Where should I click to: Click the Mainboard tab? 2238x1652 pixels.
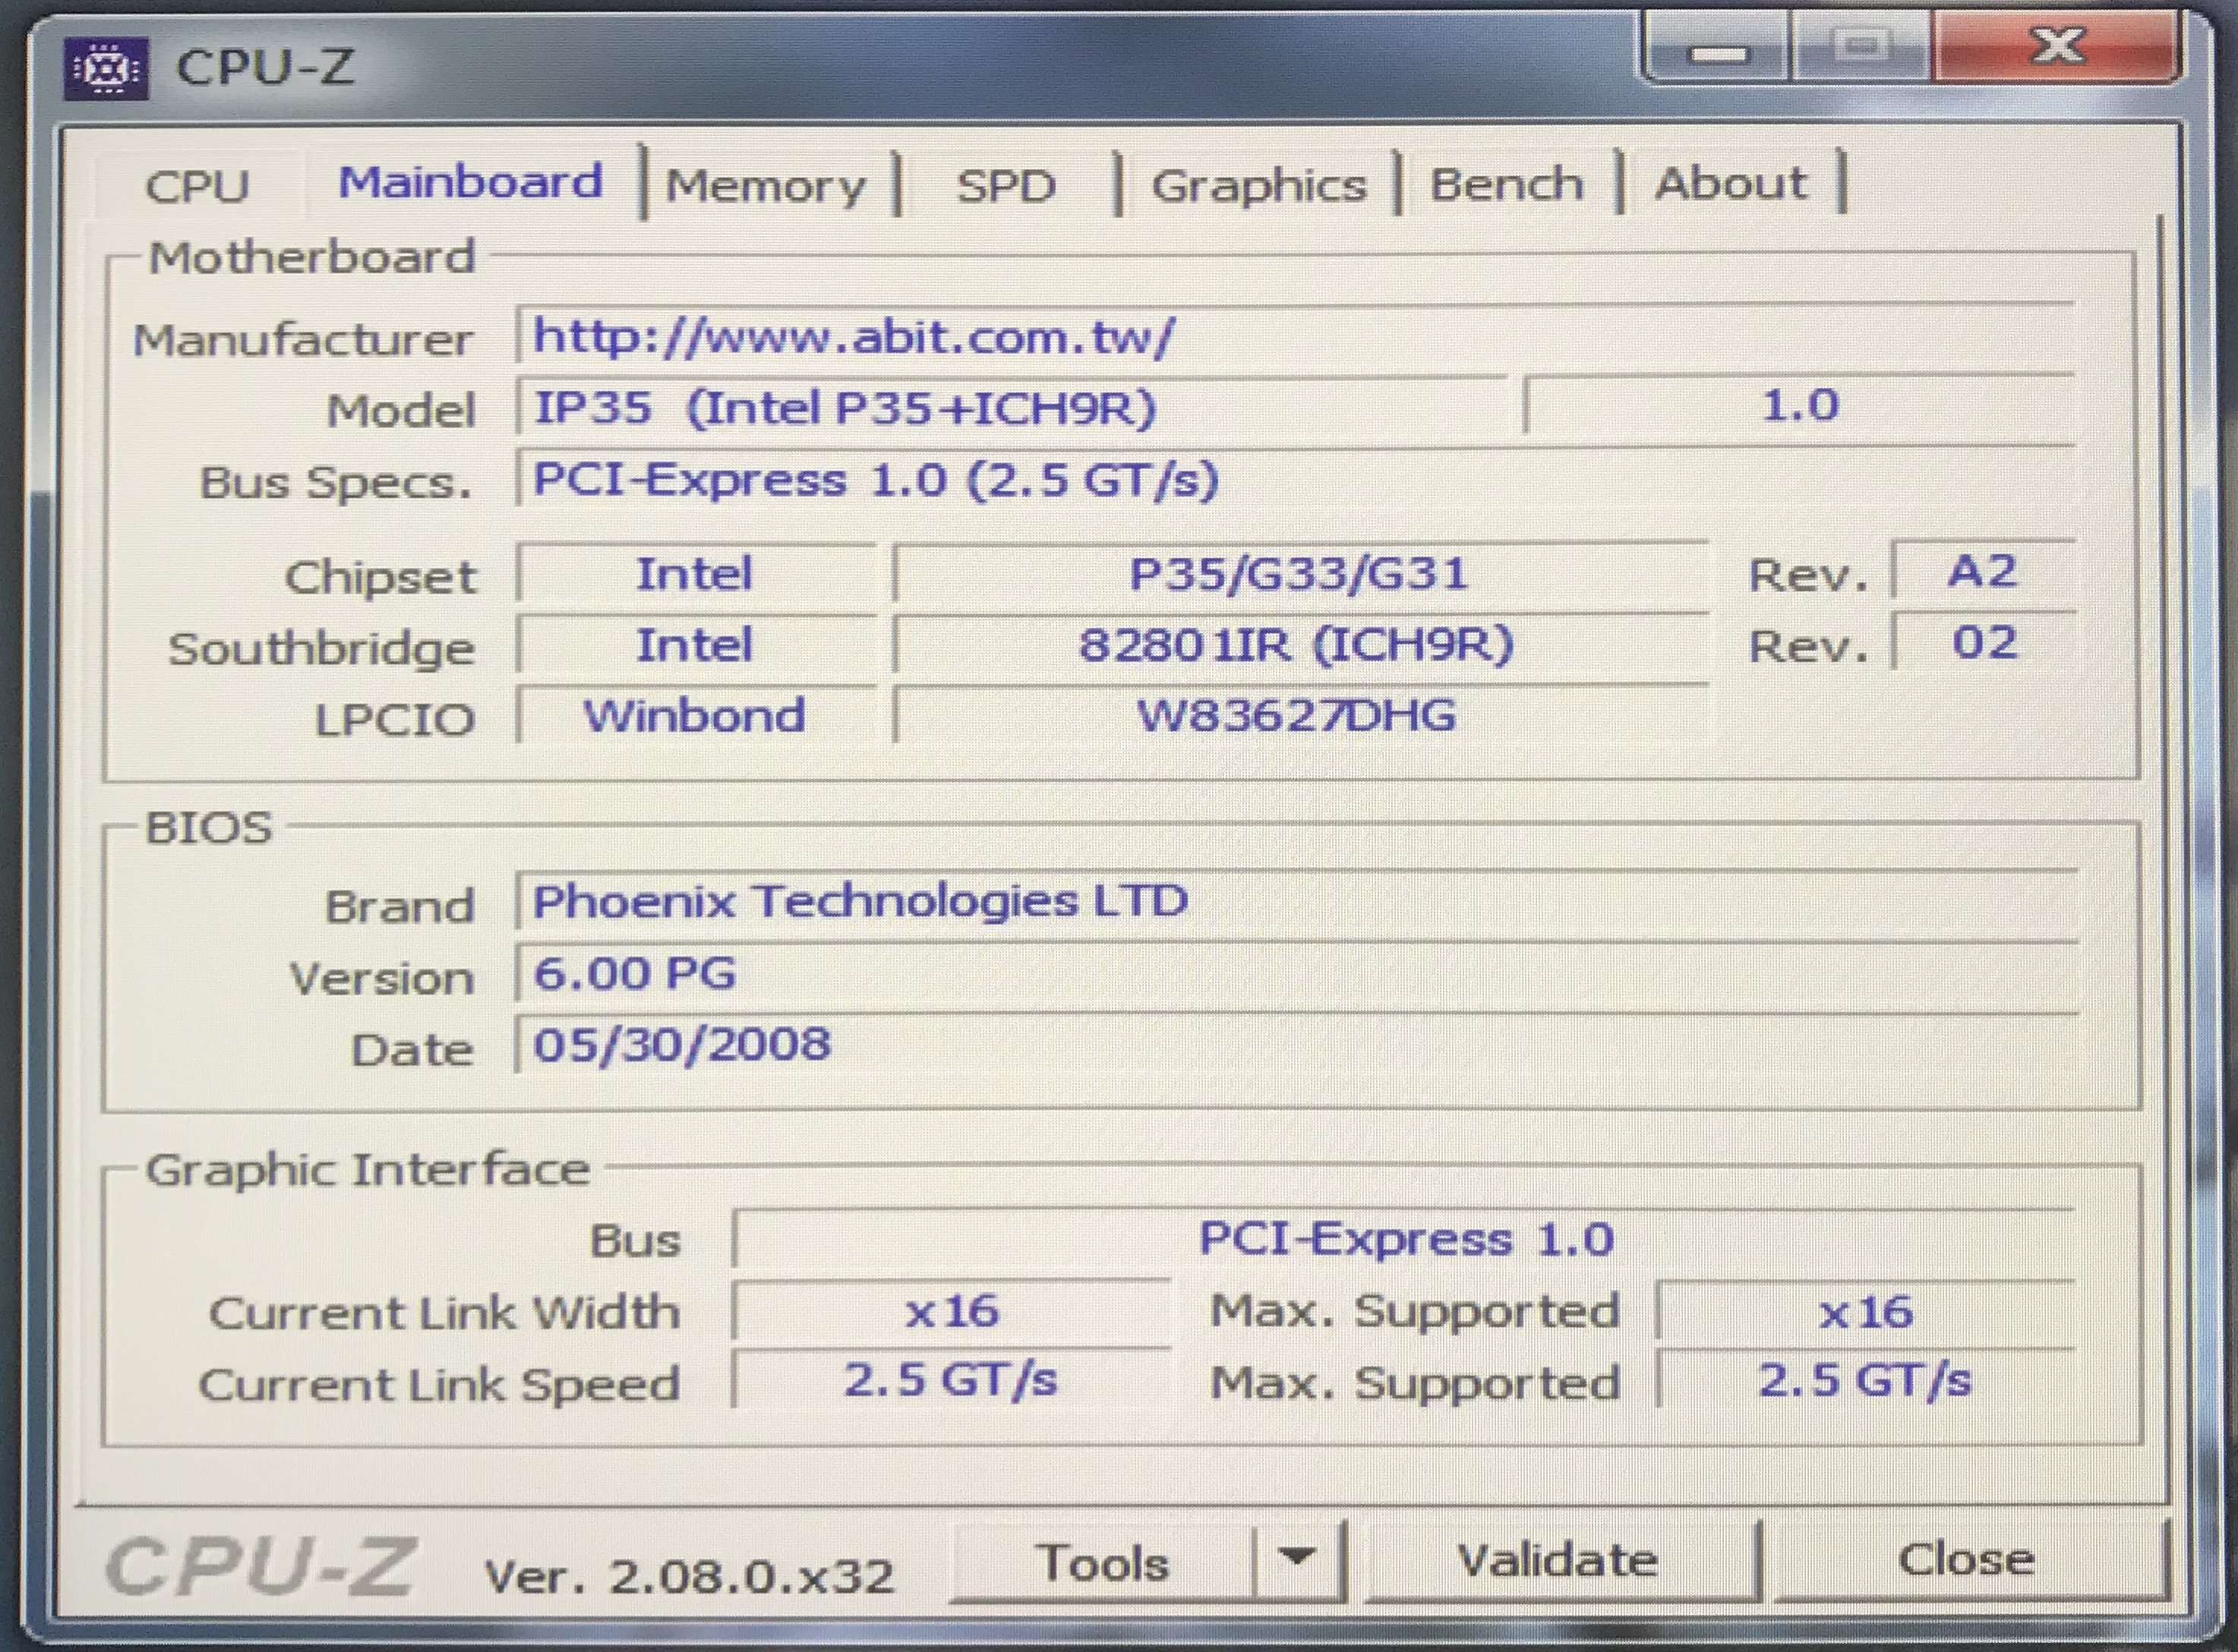coord(470,183)
